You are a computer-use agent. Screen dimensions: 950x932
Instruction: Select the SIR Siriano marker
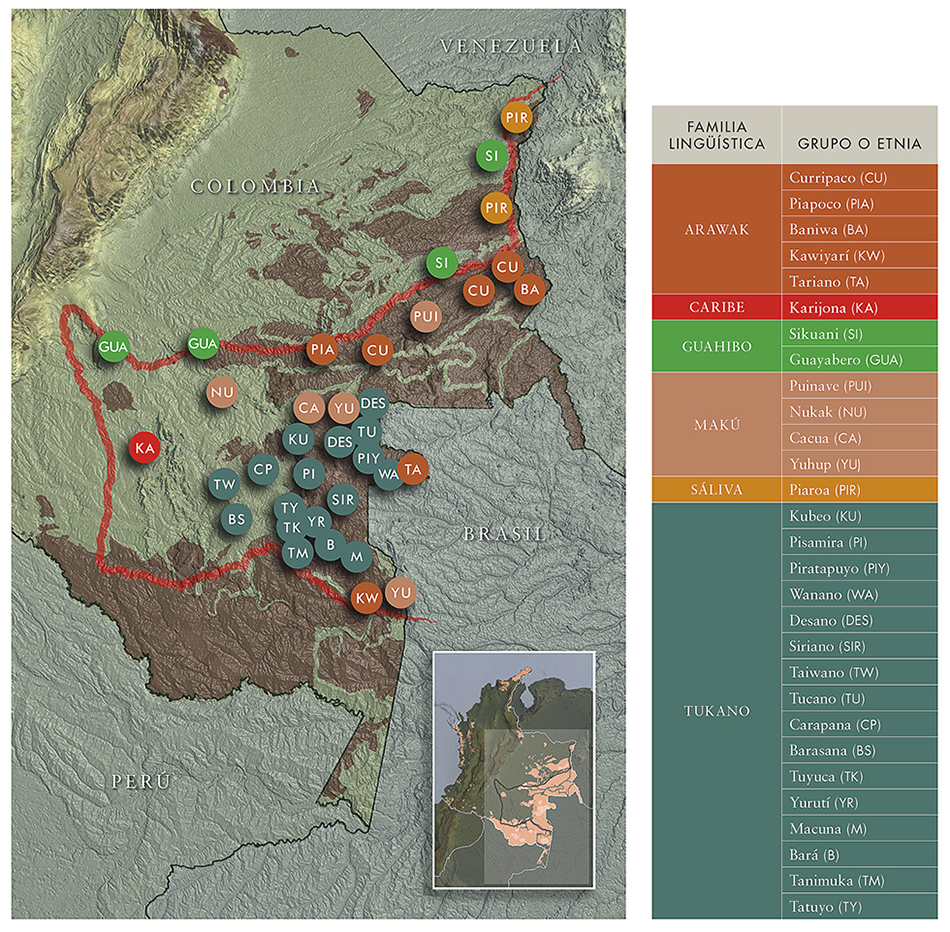point(342,498)
